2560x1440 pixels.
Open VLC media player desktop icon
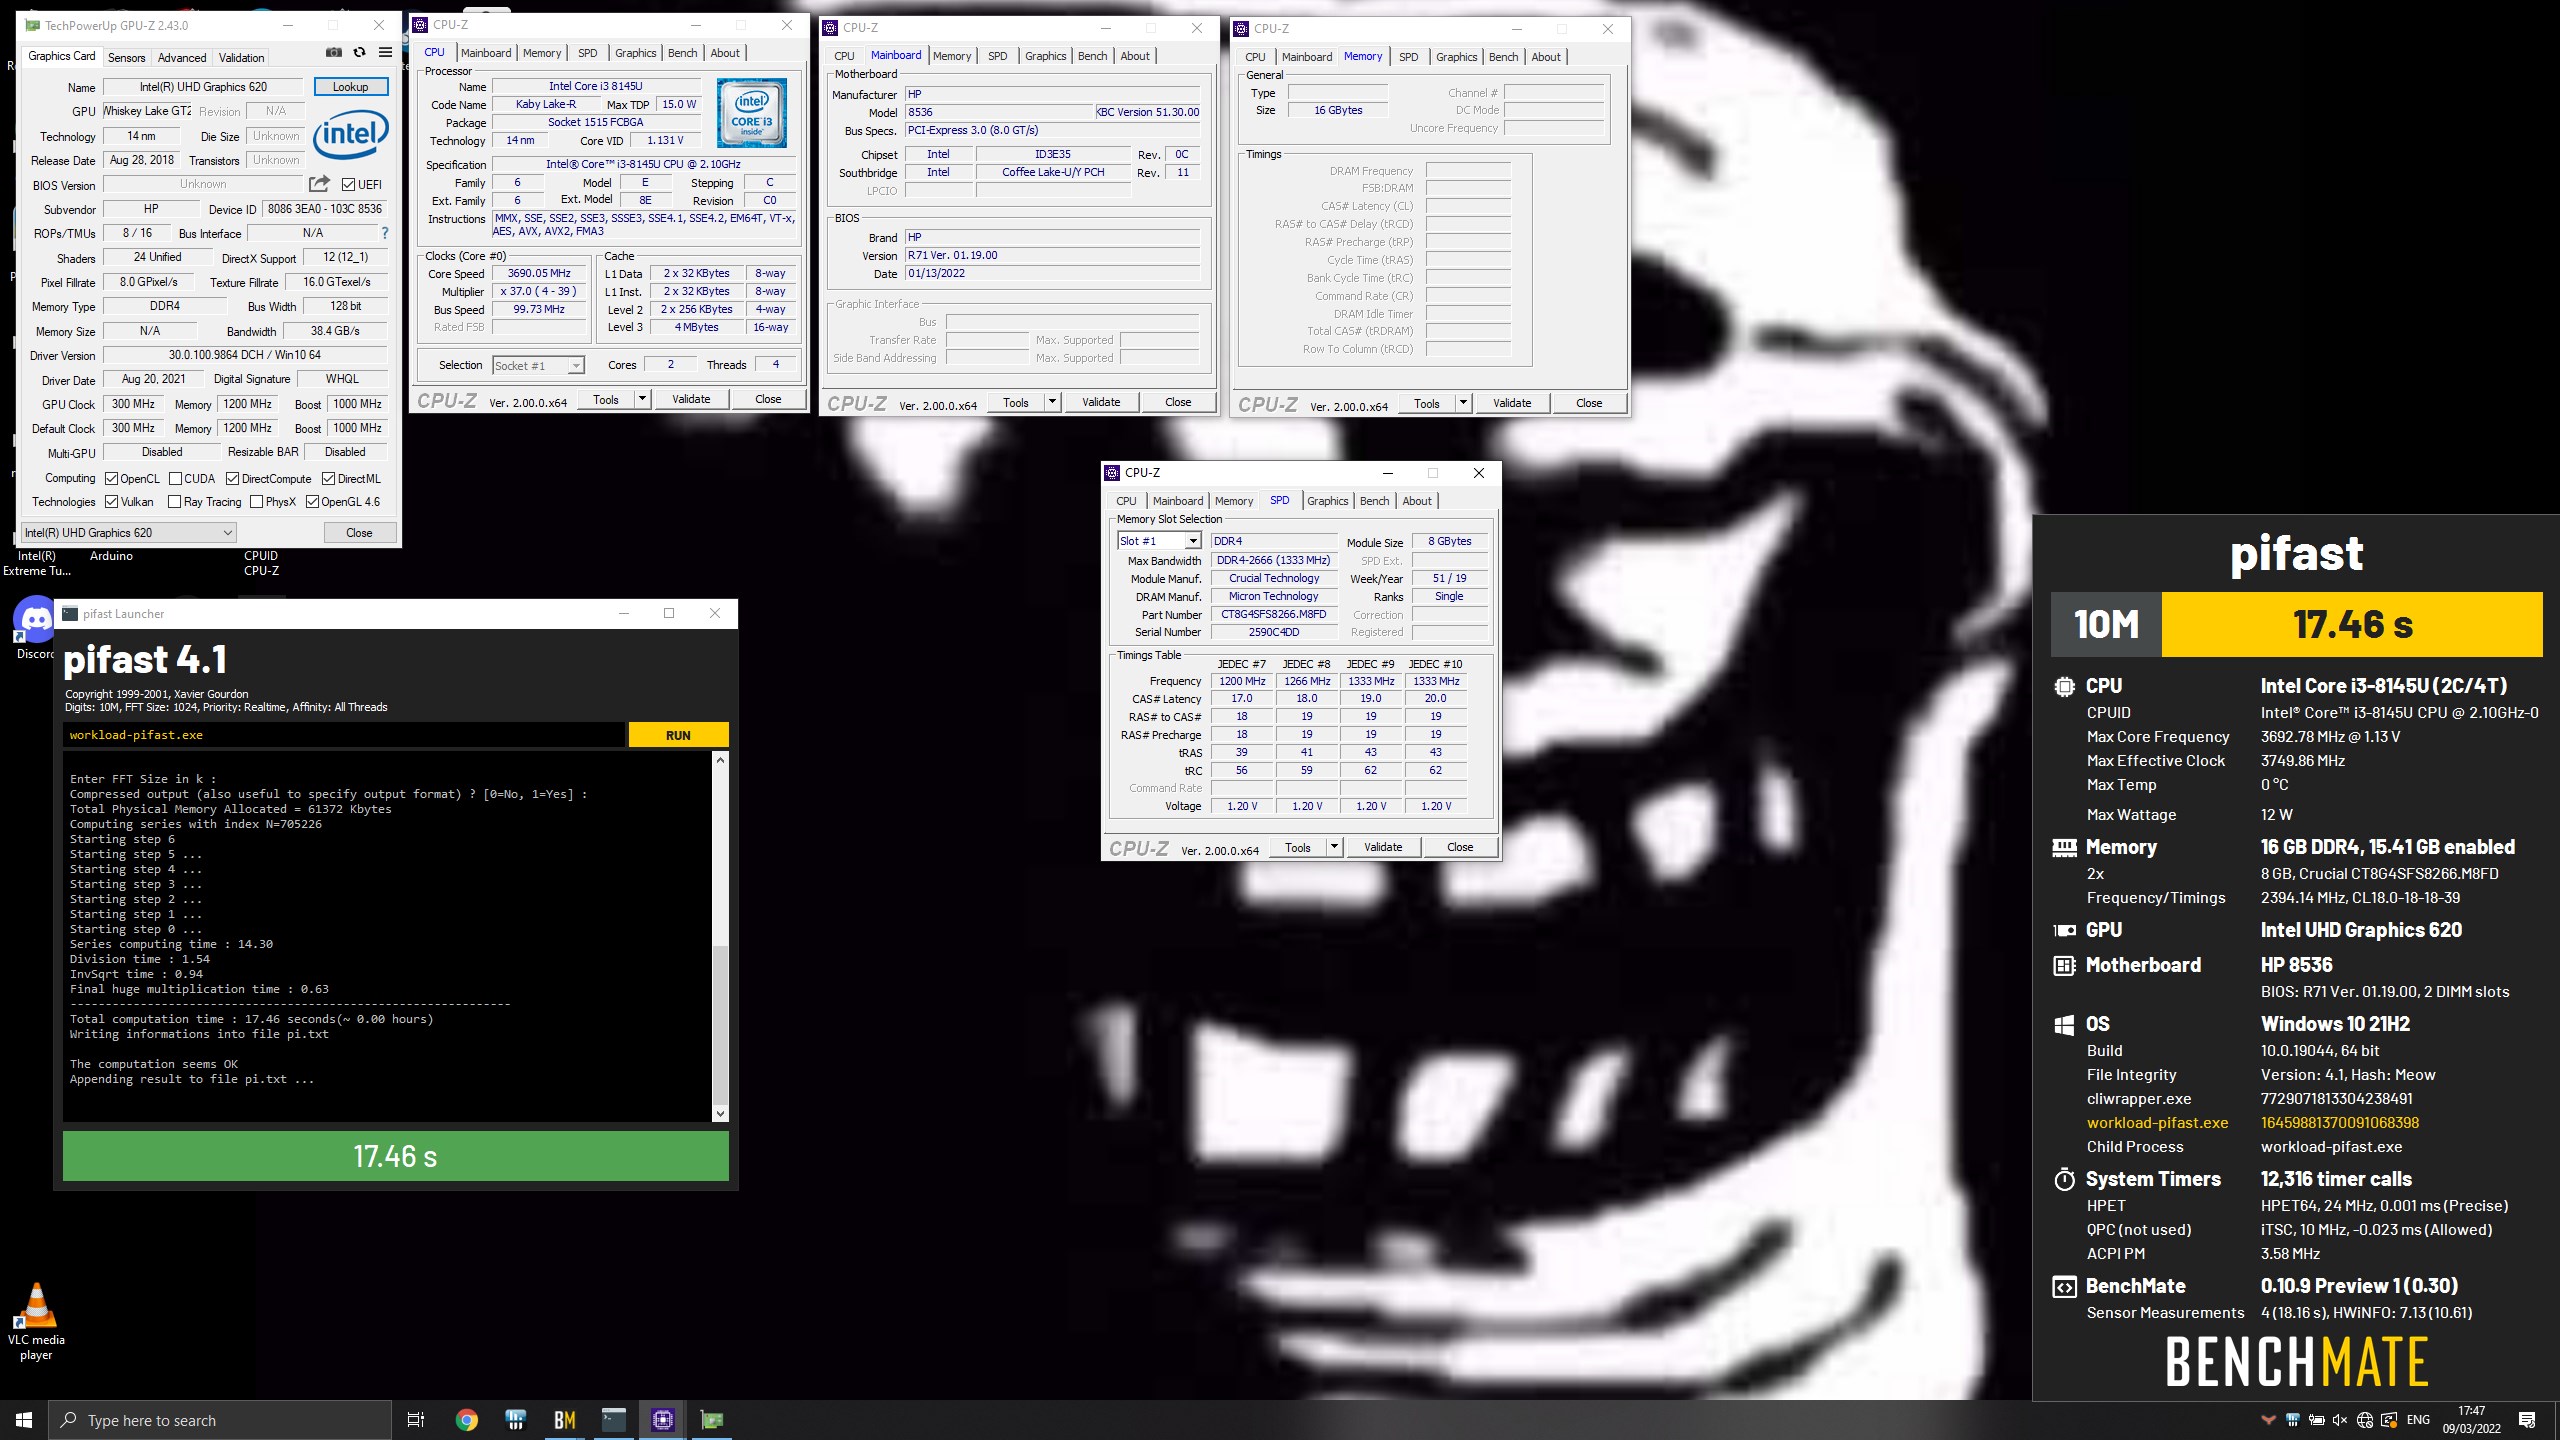[36, 1322]
